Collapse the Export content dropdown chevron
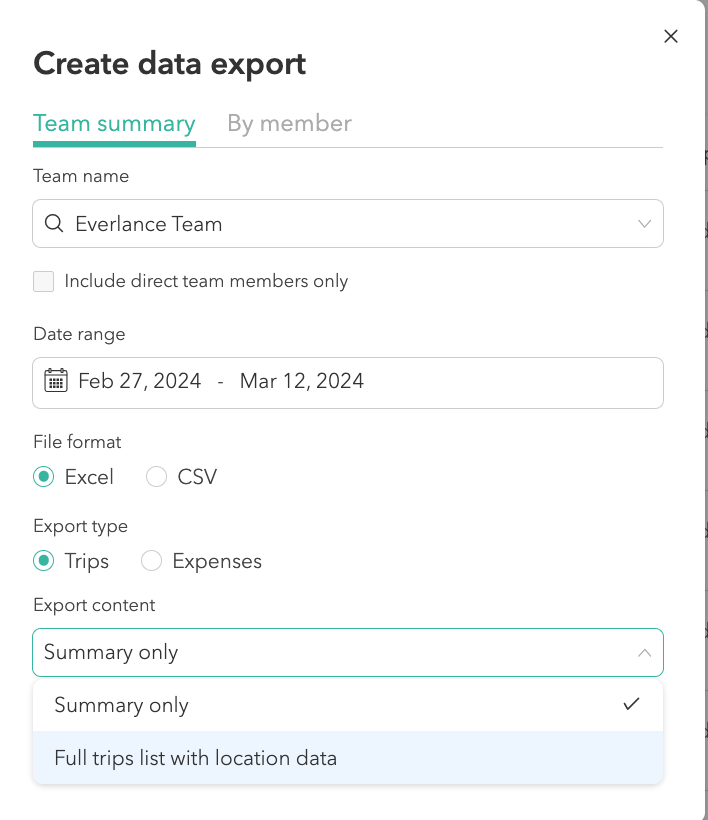The width and height of the screenshot is (708, 820). pyautogui.click(x=645, y=653)
